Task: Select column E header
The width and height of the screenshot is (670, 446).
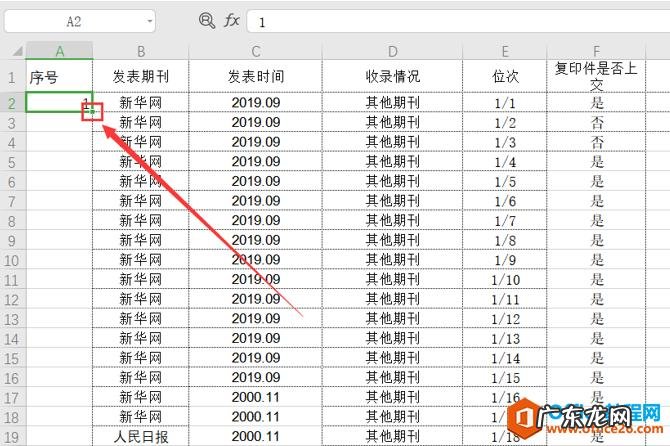Action: (505, 51)
